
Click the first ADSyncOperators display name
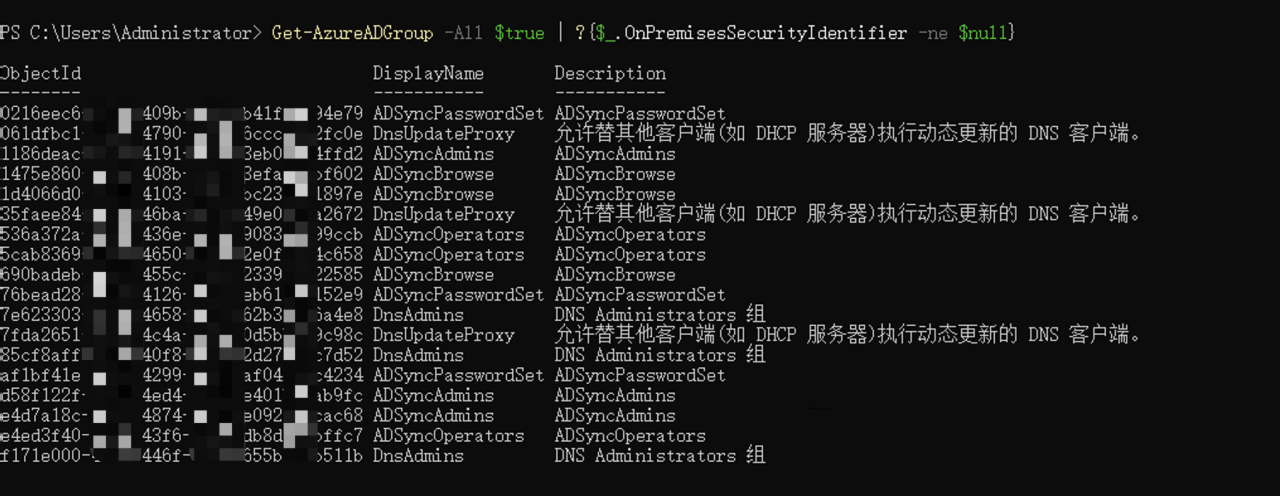pos(448,235)
